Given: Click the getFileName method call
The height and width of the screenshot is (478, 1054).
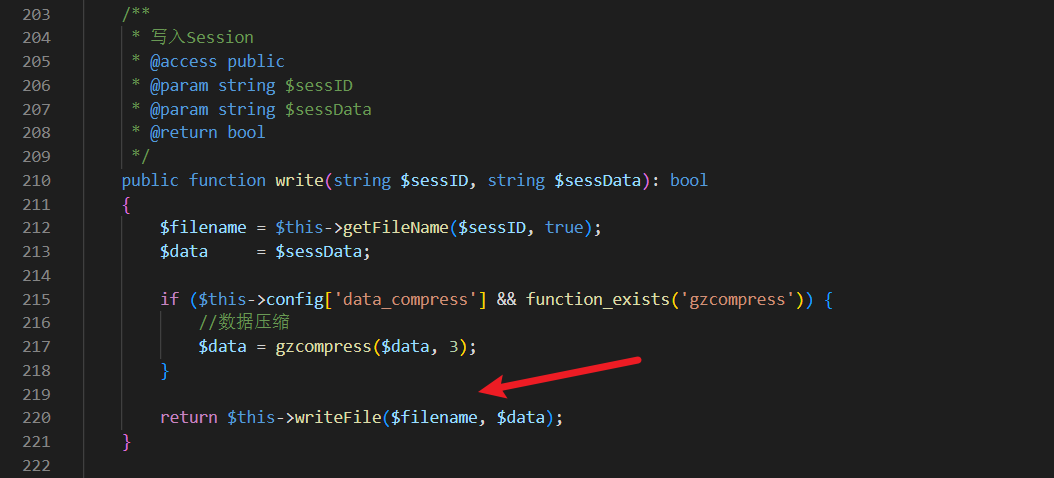Looking at the screenshot, I should pos(395,228).
